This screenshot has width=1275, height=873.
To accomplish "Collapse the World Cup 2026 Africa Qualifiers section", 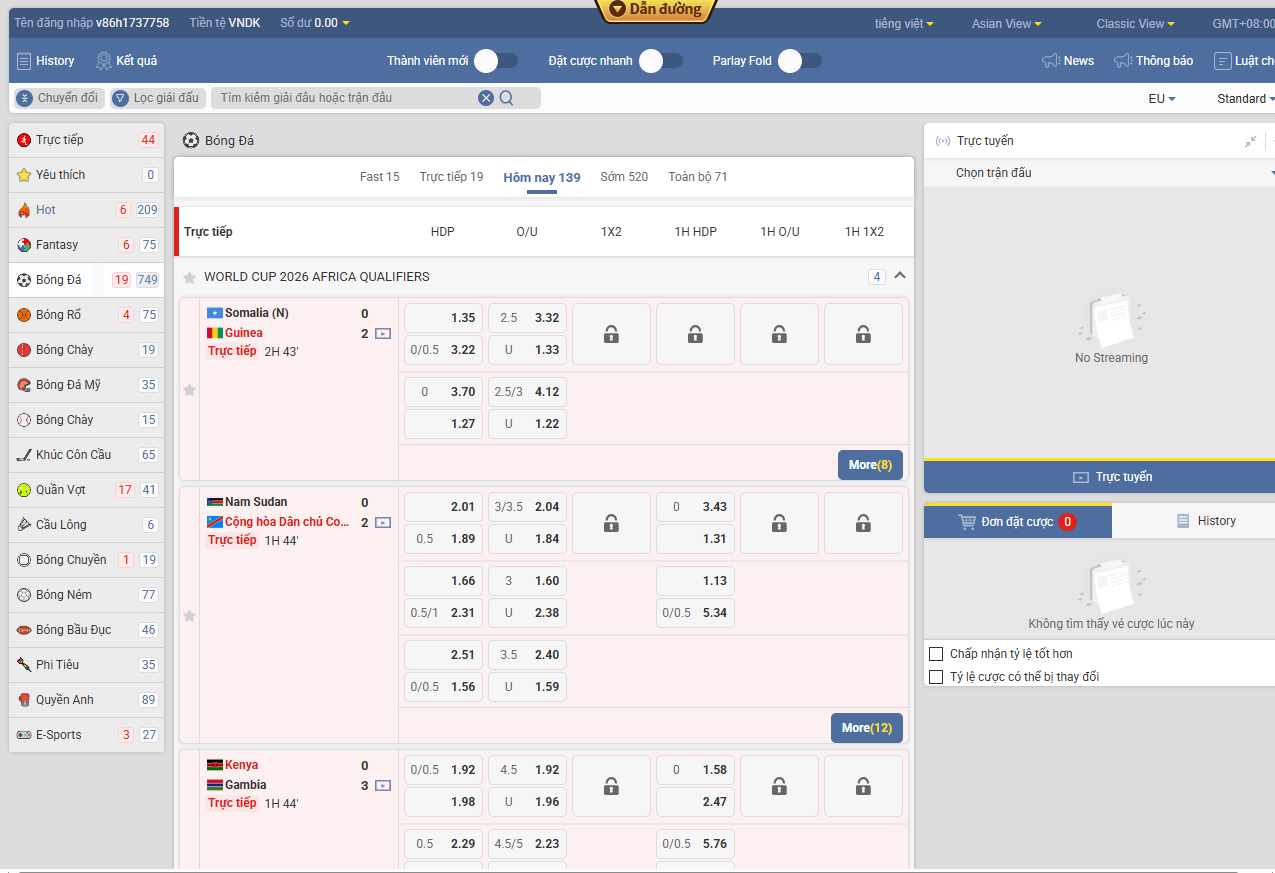I will (x=900, y=276).
